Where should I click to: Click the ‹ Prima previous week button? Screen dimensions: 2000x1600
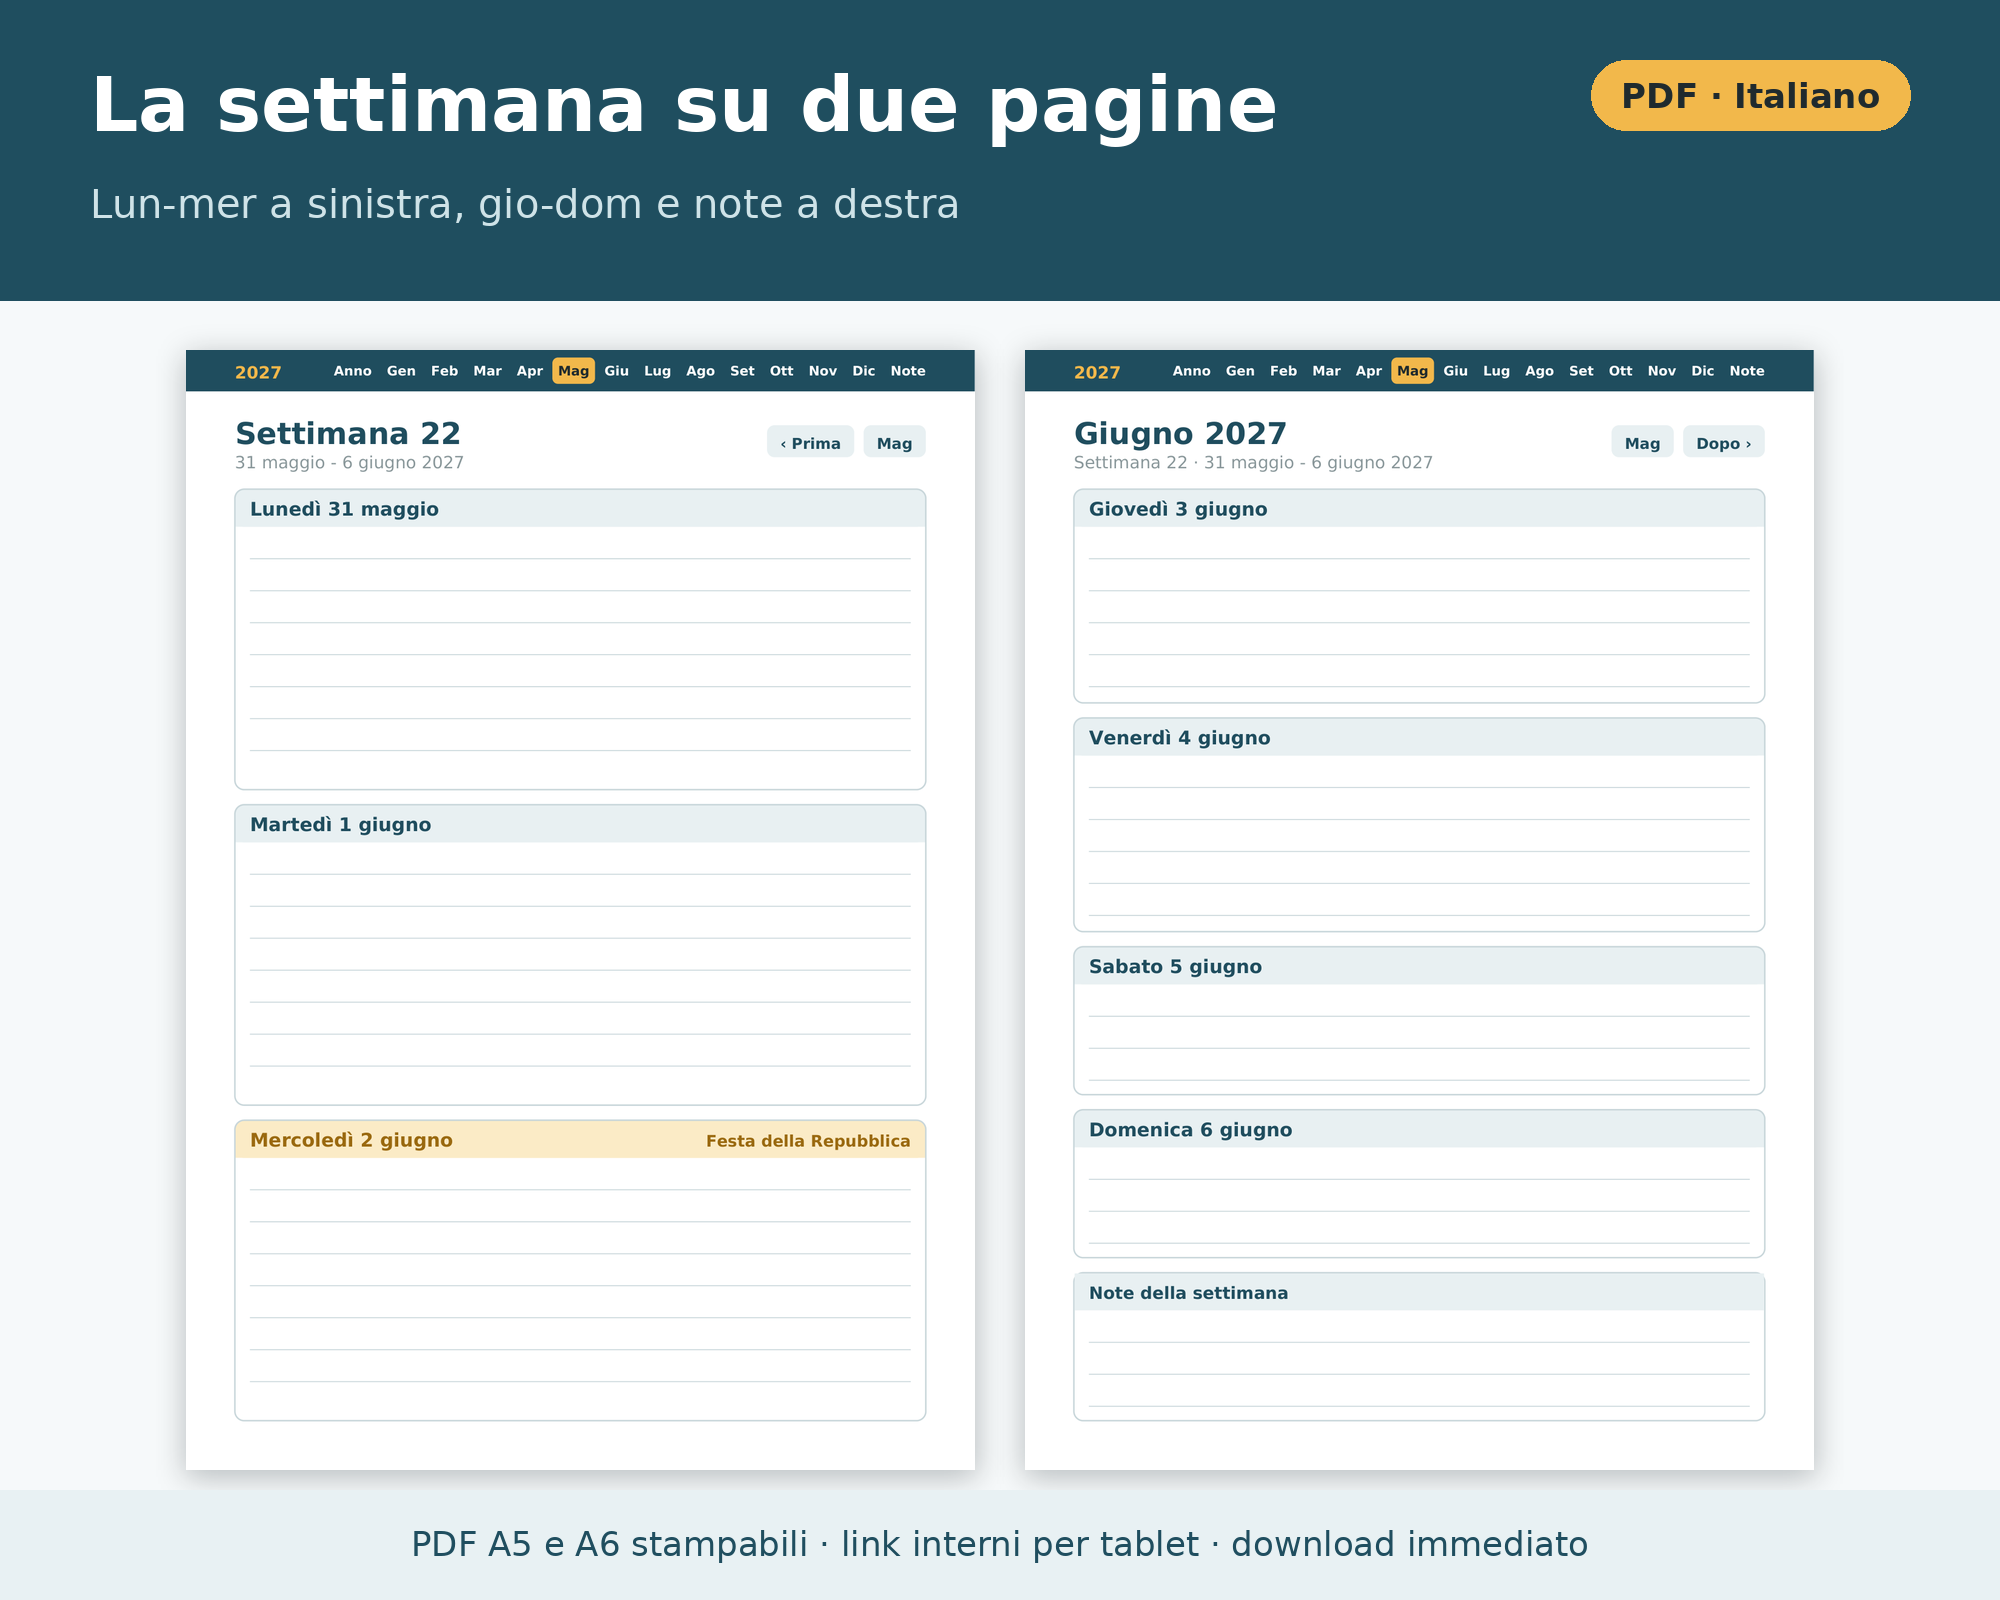pos(810,442)
